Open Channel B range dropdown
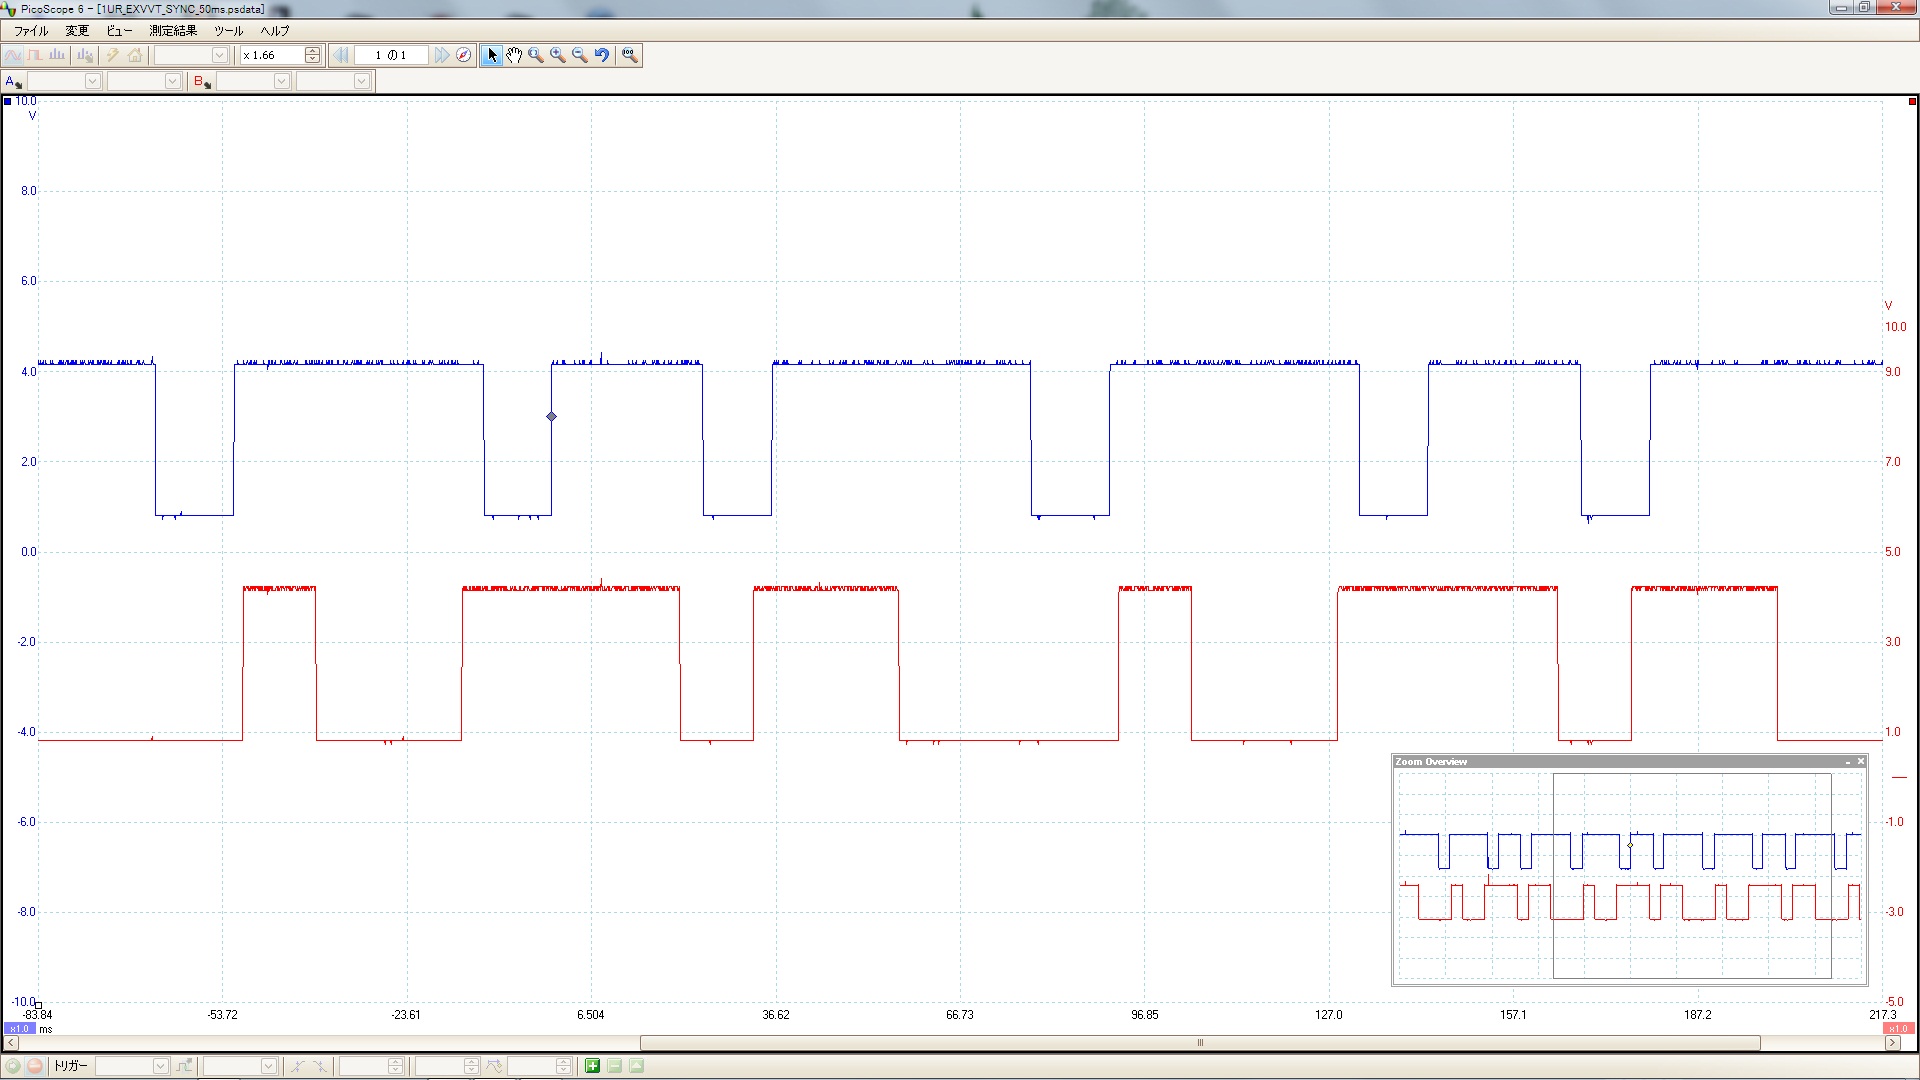Screen dimensions: 1920x1080 click(x=253, y=81)
